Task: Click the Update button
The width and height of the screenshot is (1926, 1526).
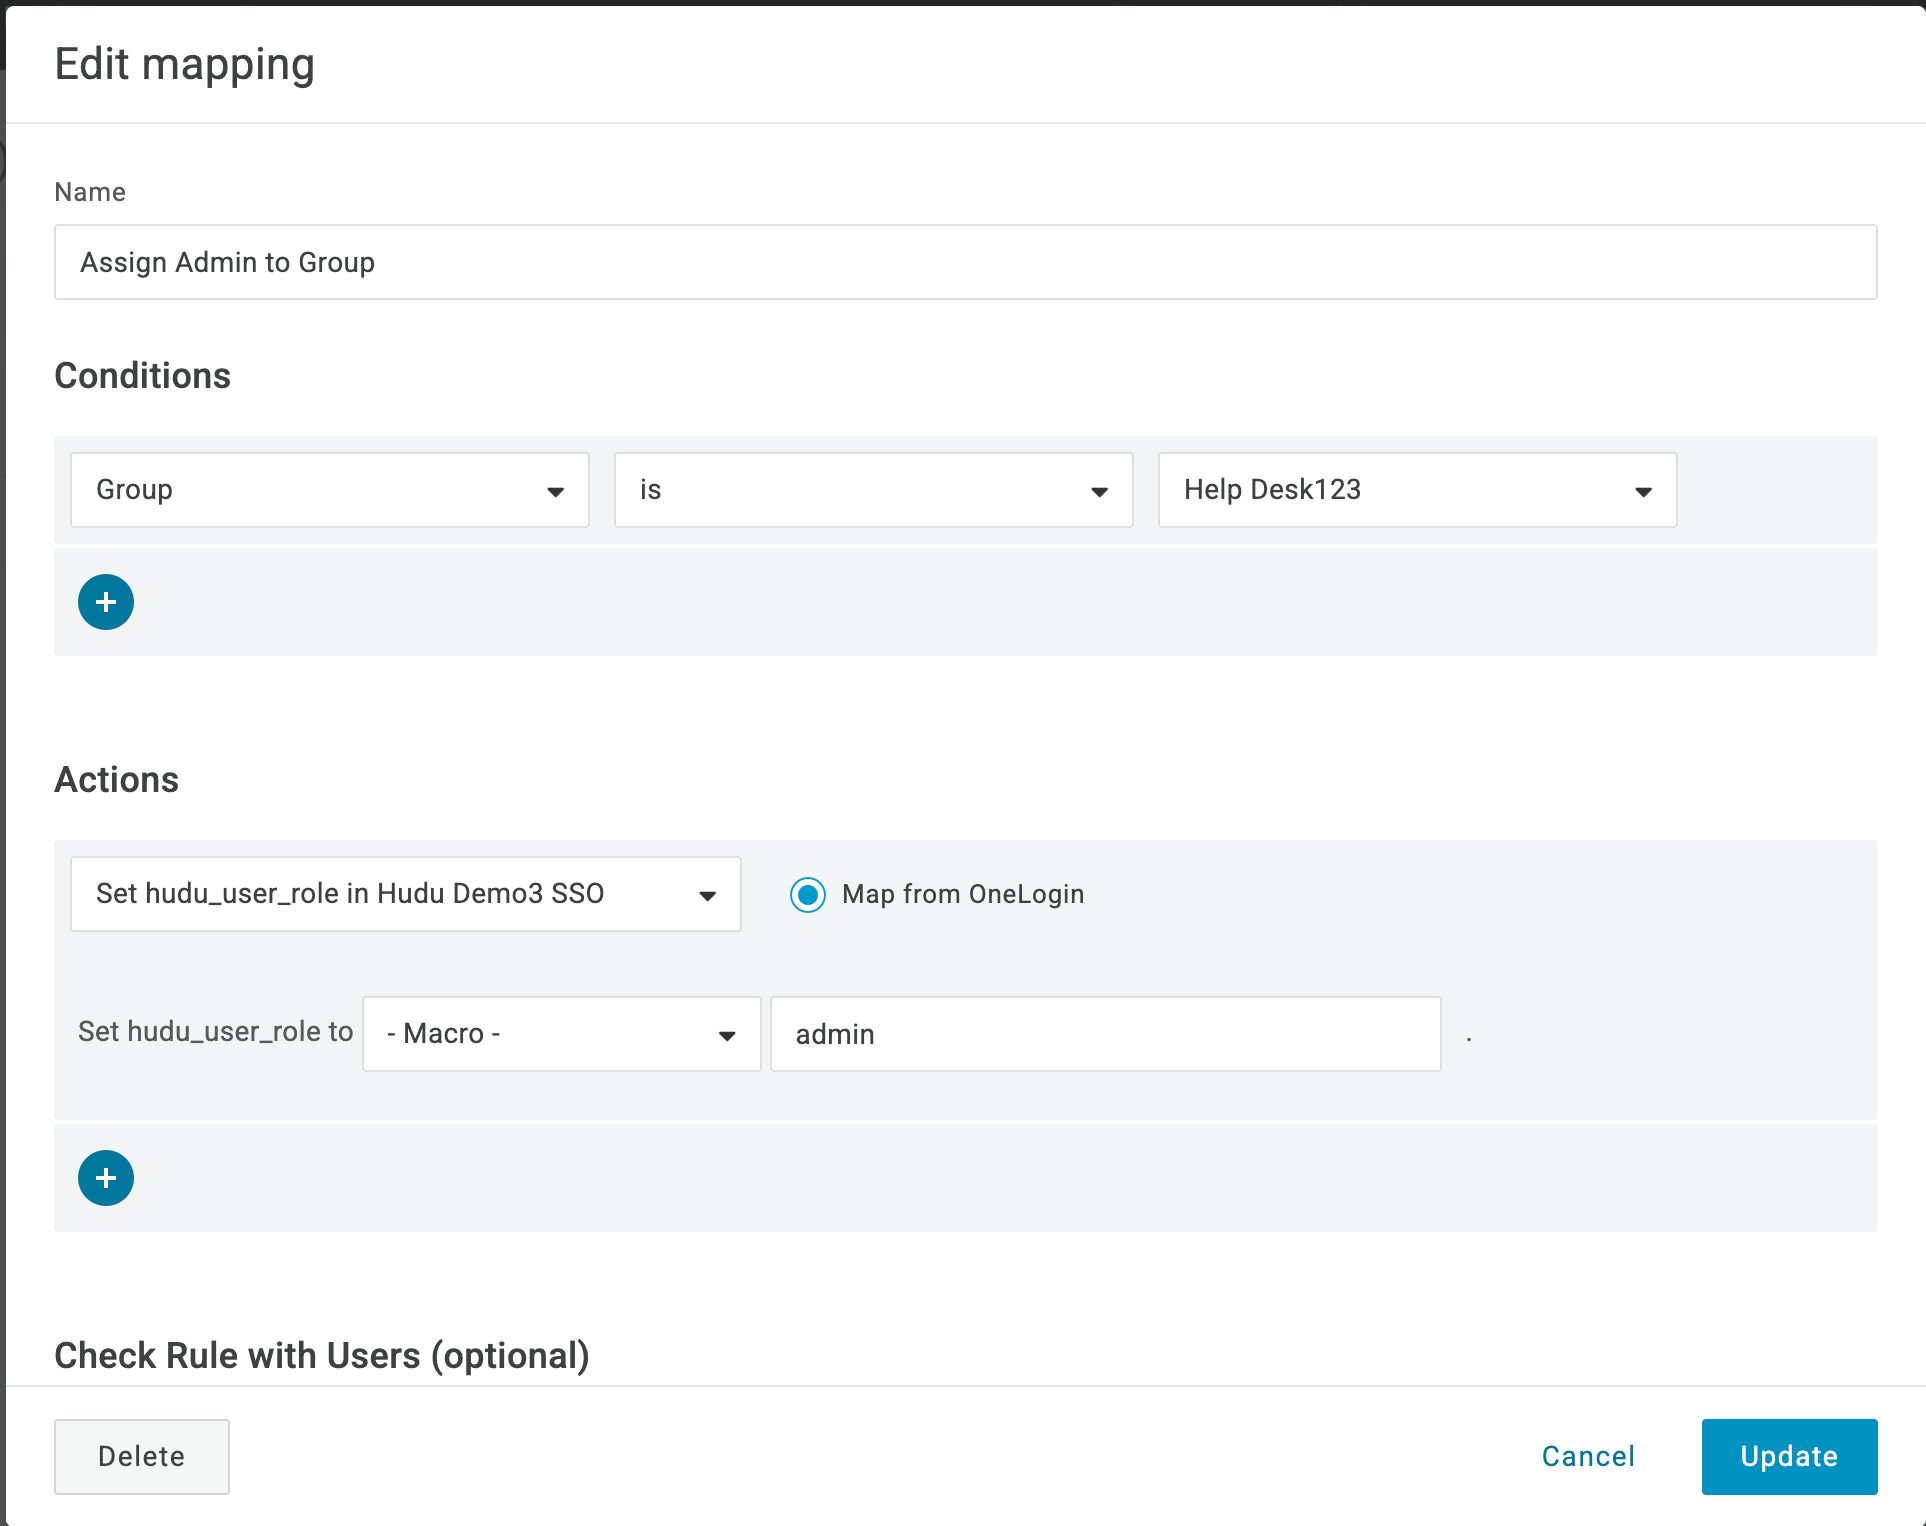Action: [x=1790, y=1457]
